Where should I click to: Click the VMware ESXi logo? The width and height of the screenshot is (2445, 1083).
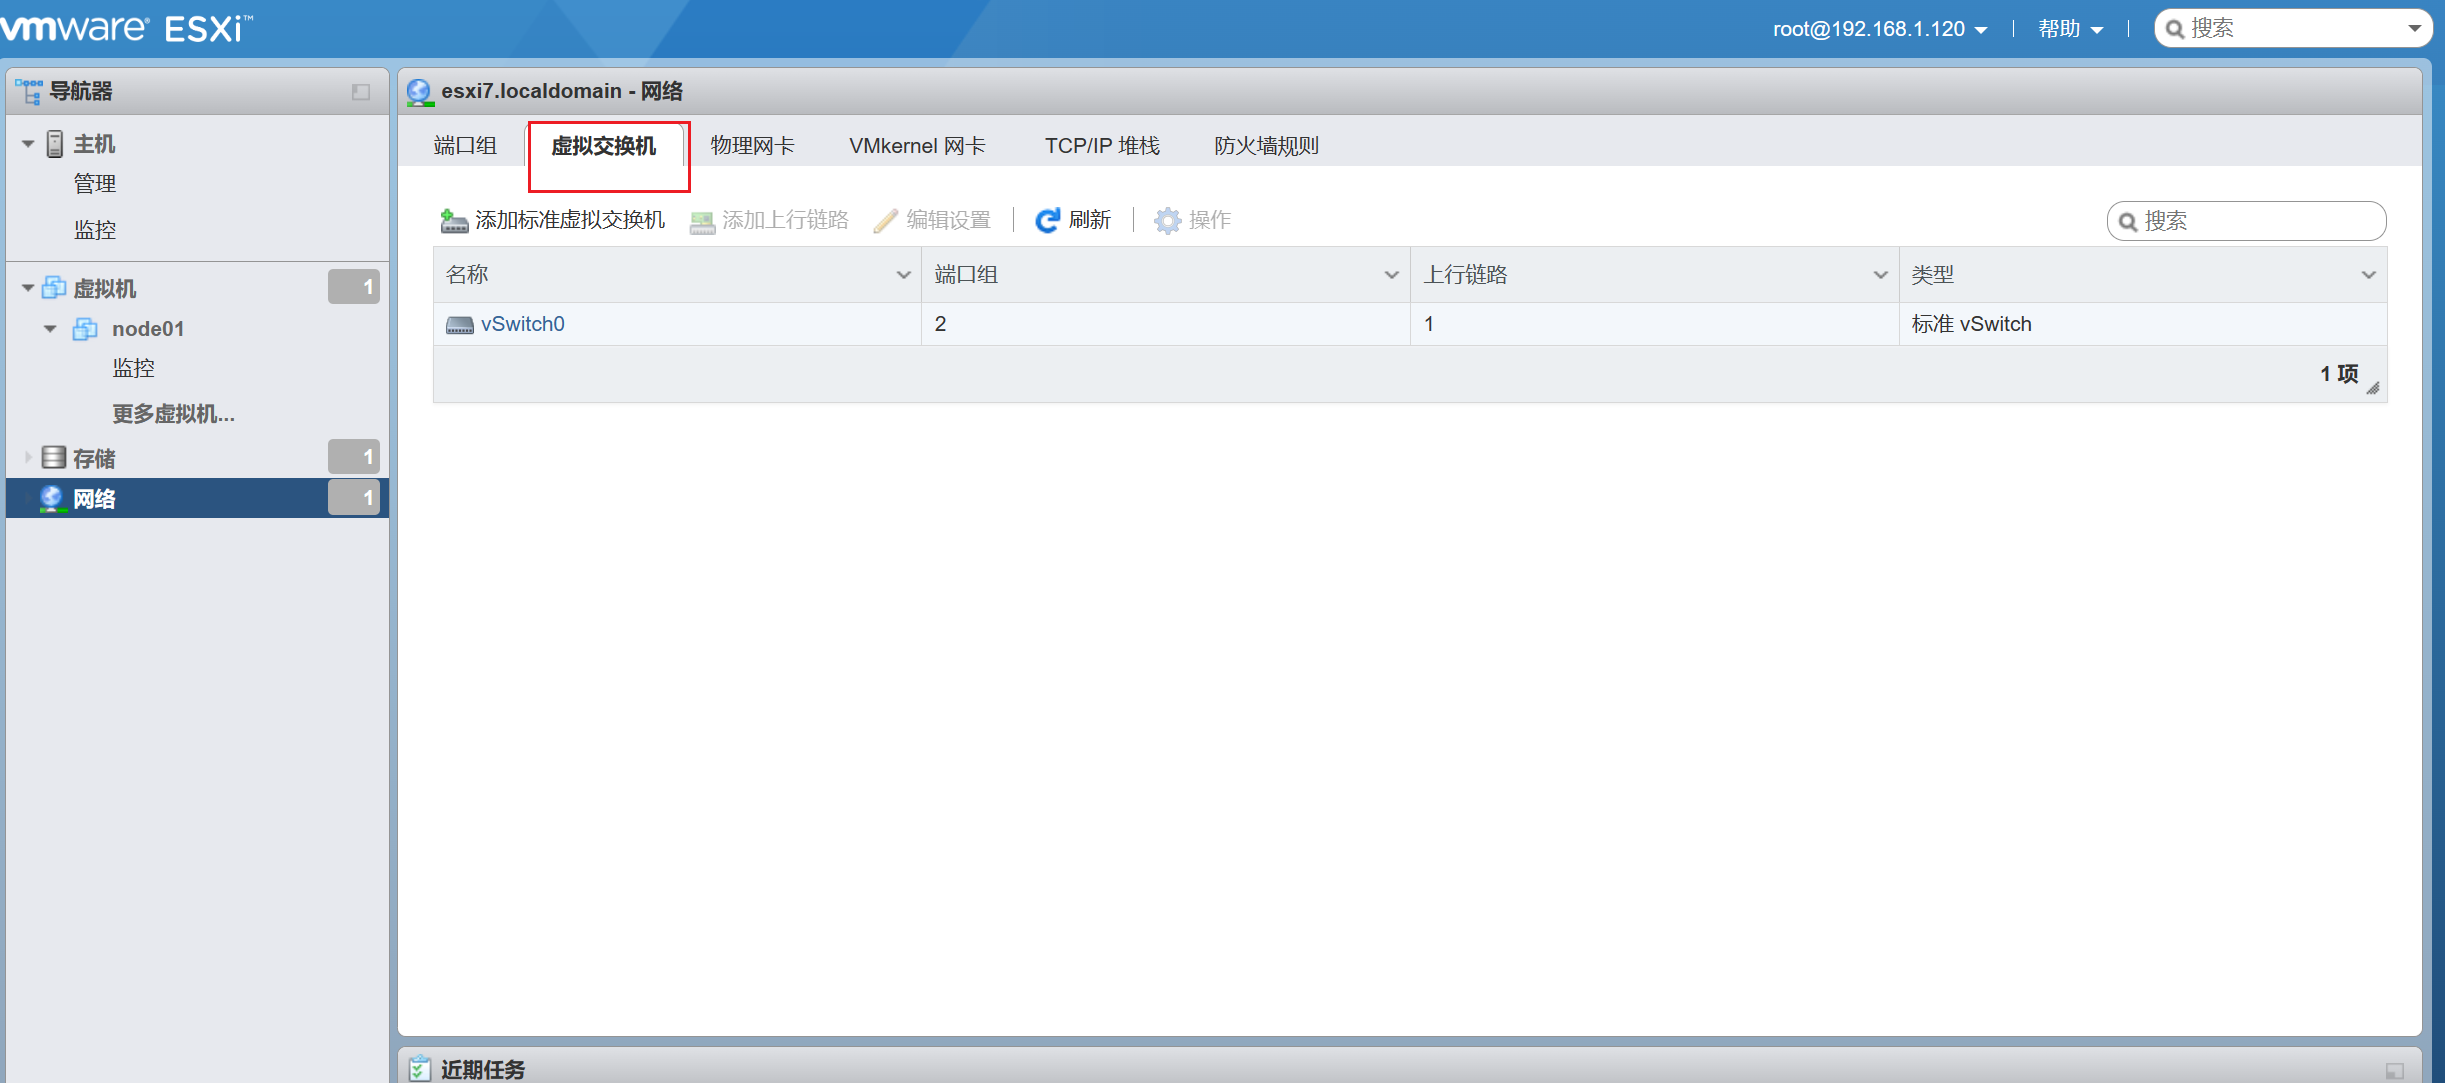coord(127,27)
